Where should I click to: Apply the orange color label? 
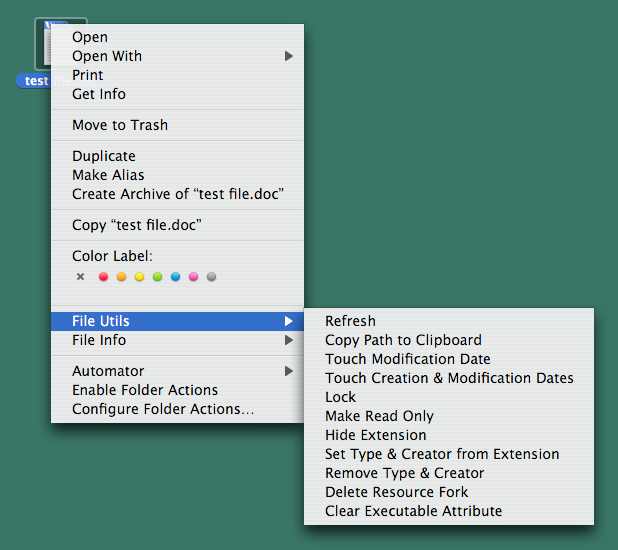coord(121,277)
